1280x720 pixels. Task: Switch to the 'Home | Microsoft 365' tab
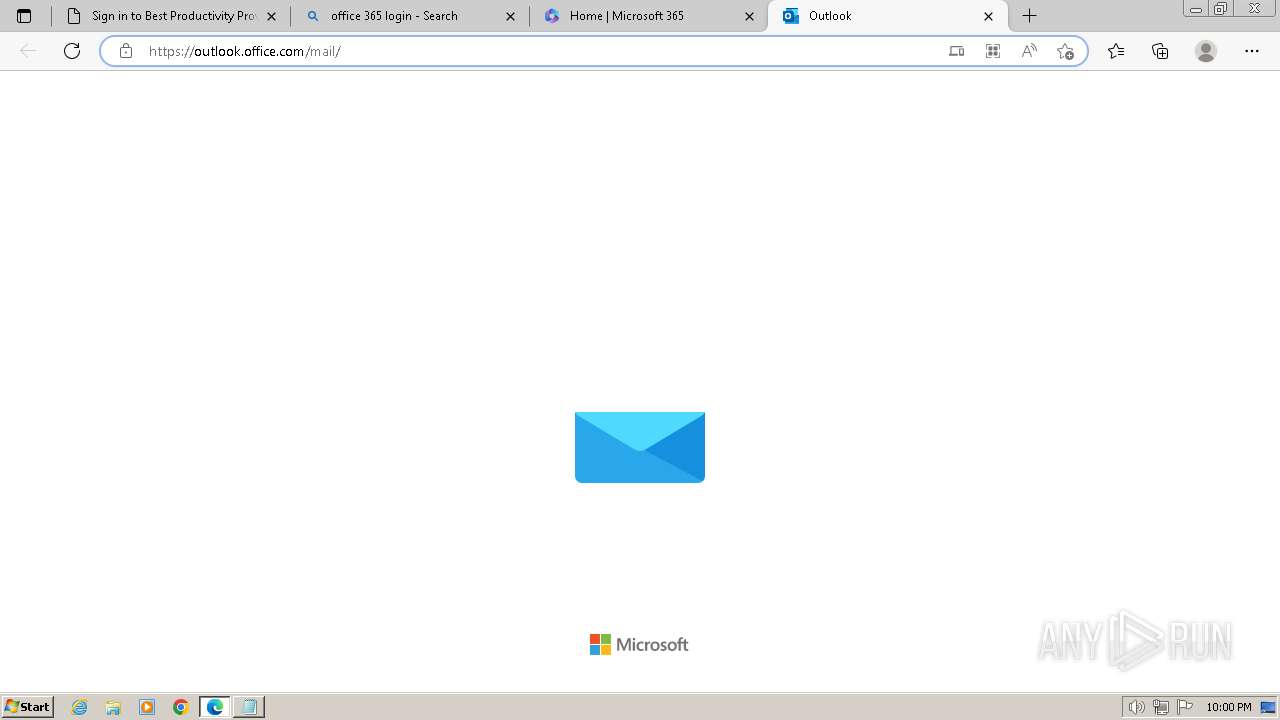tap(649, 16)
